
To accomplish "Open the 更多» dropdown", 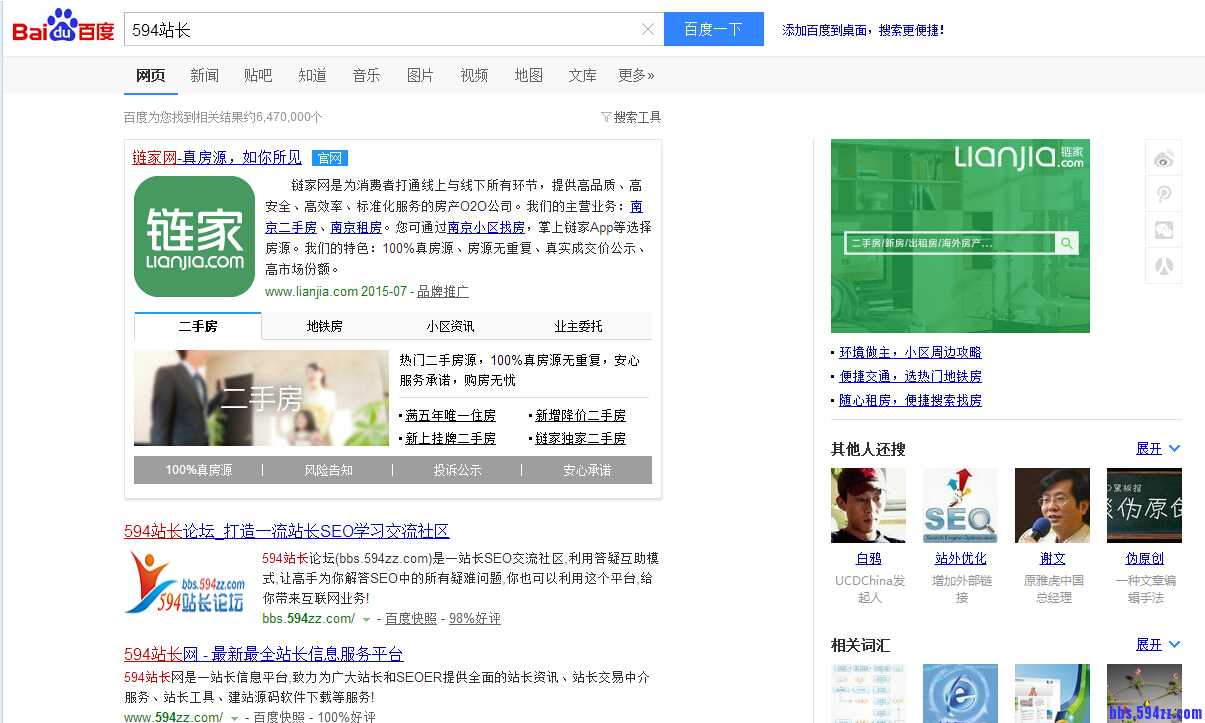I will 636,74.
